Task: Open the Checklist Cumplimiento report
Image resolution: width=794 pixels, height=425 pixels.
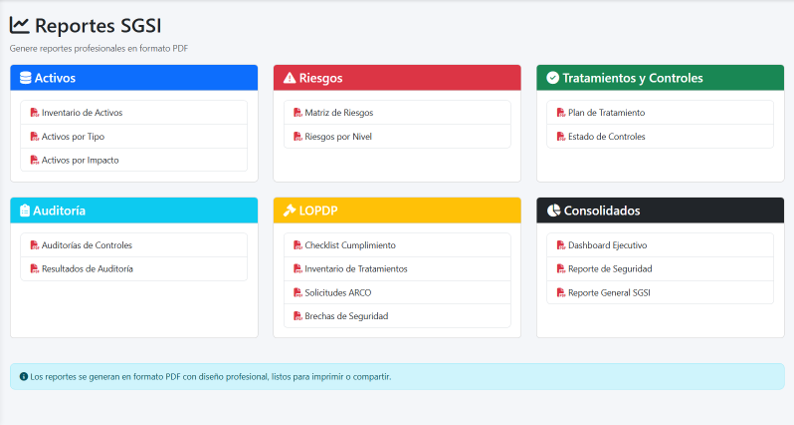Action: point(397,245)
